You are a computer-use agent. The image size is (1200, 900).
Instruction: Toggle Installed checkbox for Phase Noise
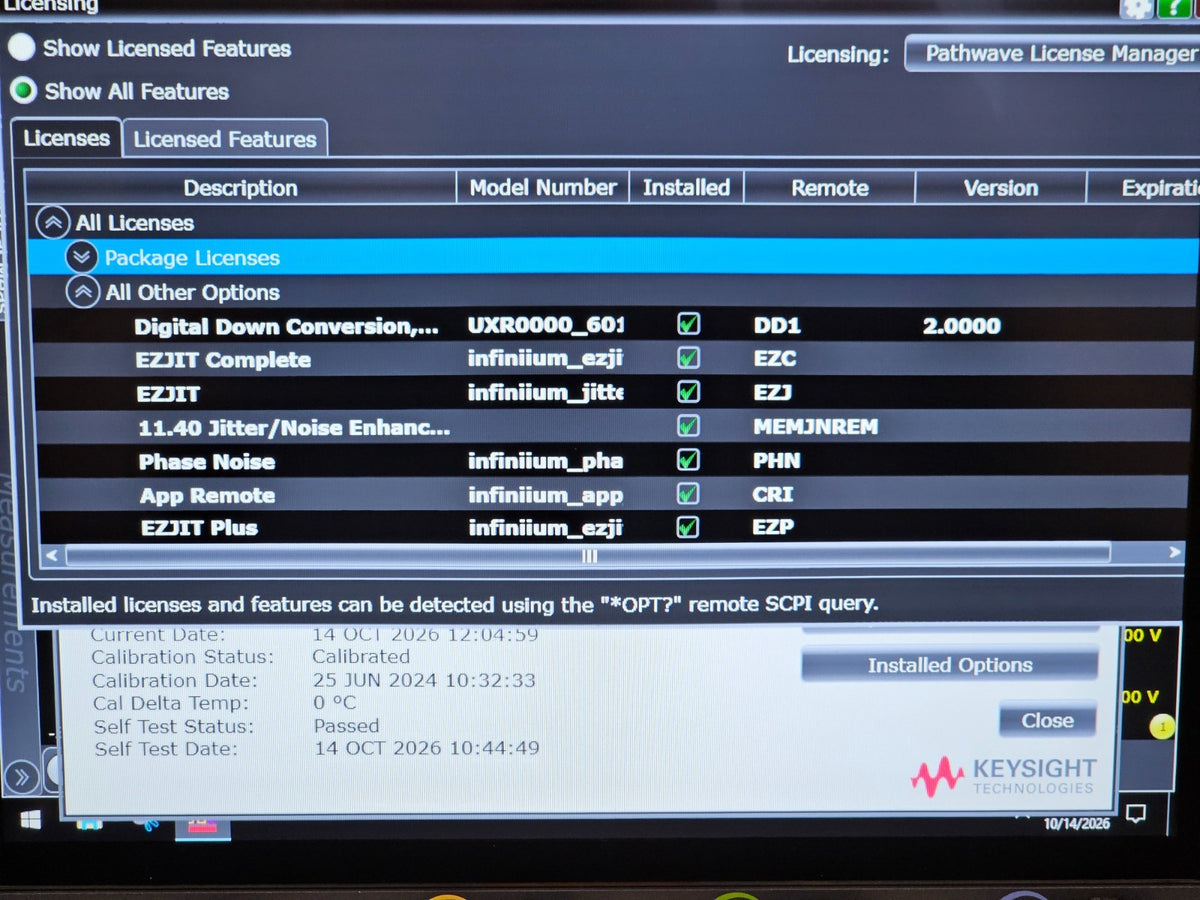pyautogui.click(x=688, y=459)
